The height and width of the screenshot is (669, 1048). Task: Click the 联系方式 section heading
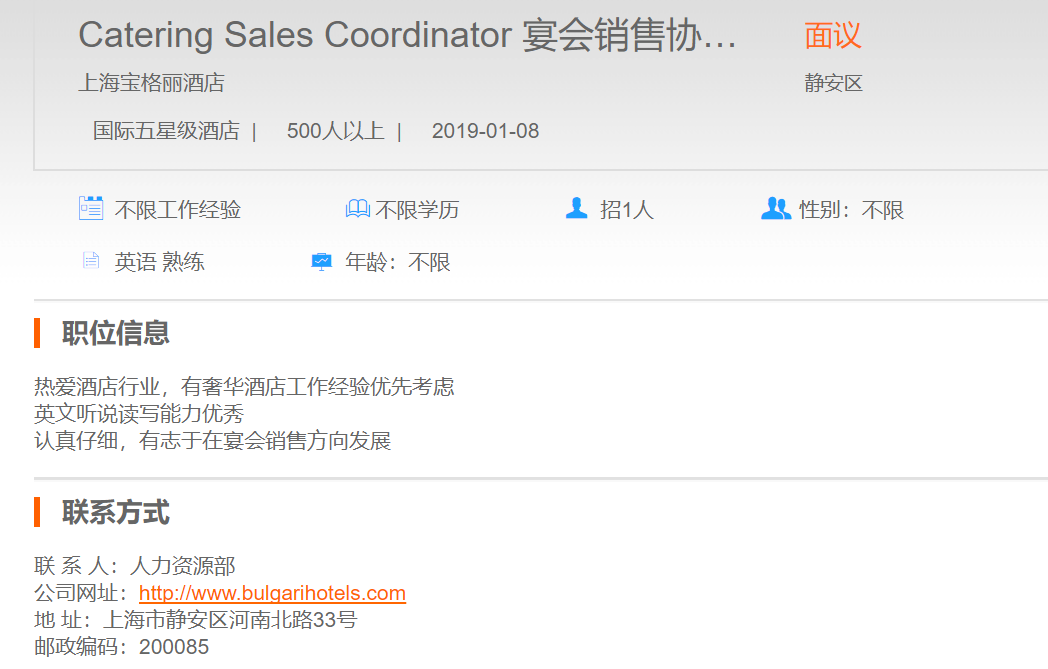115,513
